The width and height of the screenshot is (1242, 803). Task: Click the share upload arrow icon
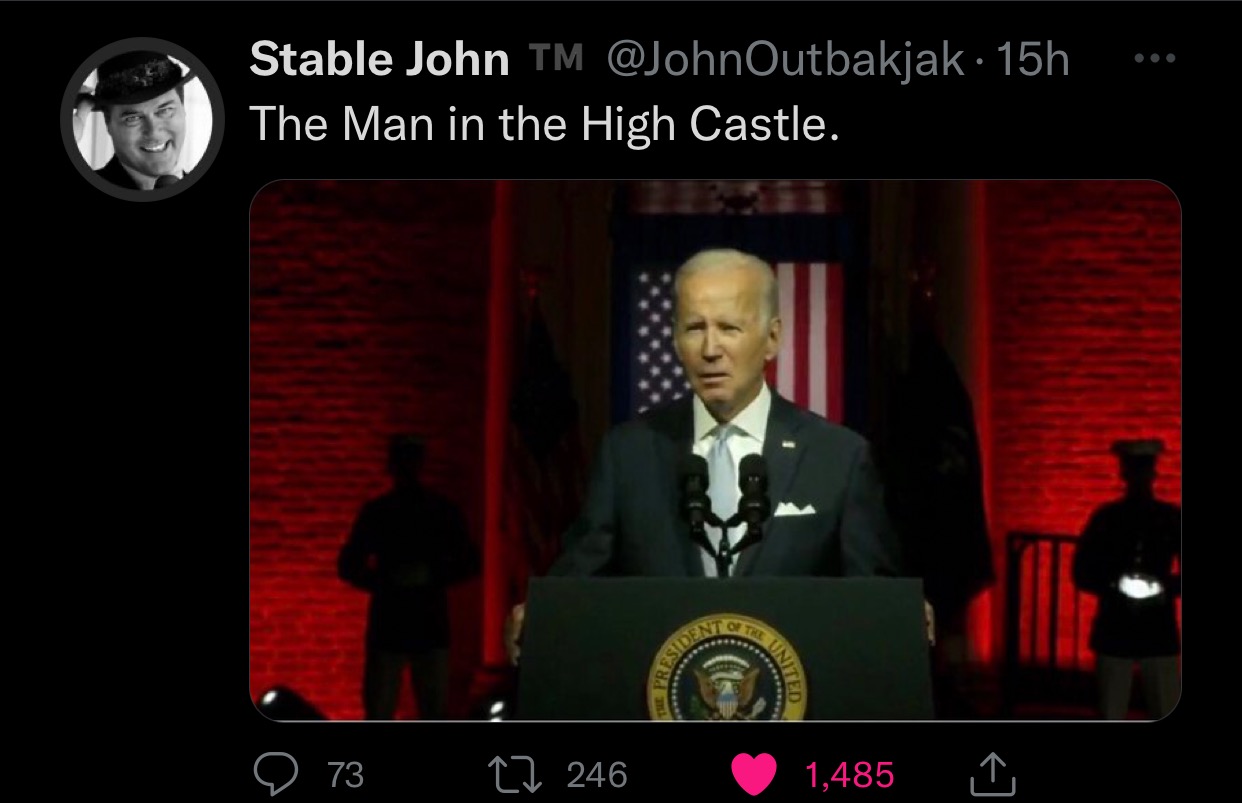(992, 773)
